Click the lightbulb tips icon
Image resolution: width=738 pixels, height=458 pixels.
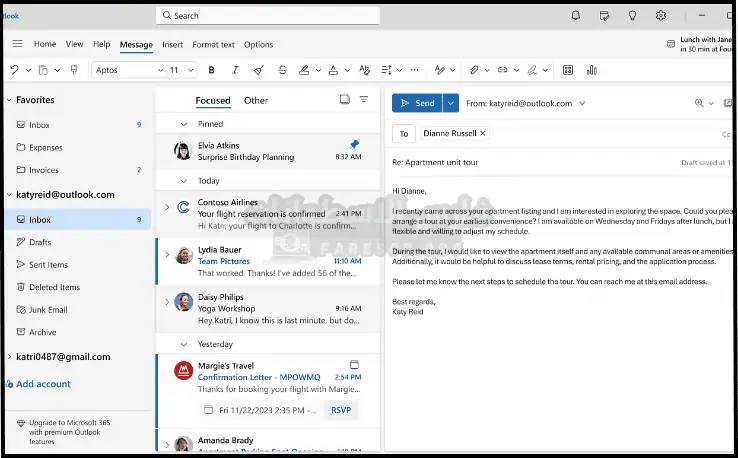tap(632, 16)
